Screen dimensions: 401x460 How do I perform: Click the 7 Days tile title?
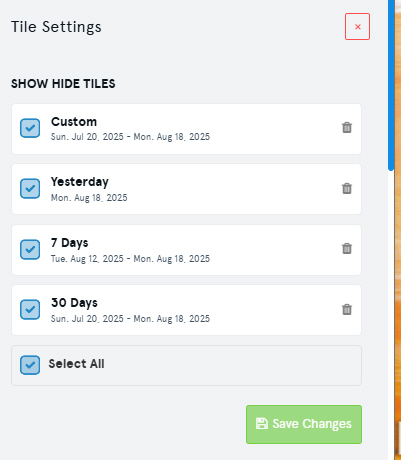click(x=70, y=243)
